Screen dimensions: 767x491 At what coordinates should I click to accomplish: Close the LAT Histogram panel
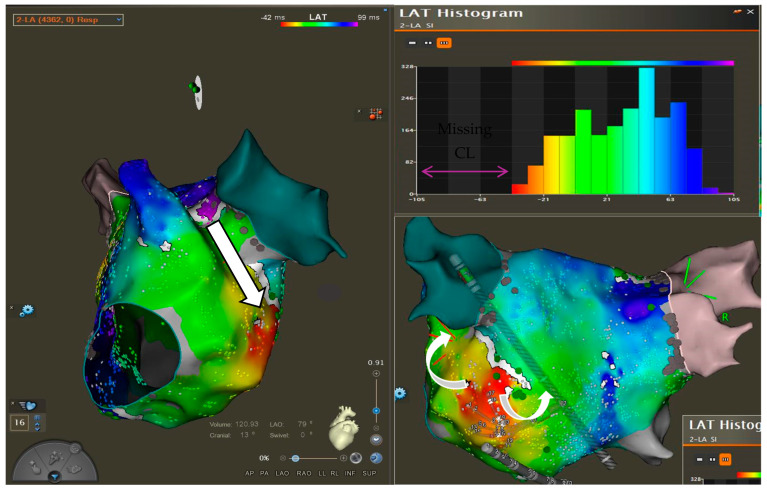pos(750,12)
